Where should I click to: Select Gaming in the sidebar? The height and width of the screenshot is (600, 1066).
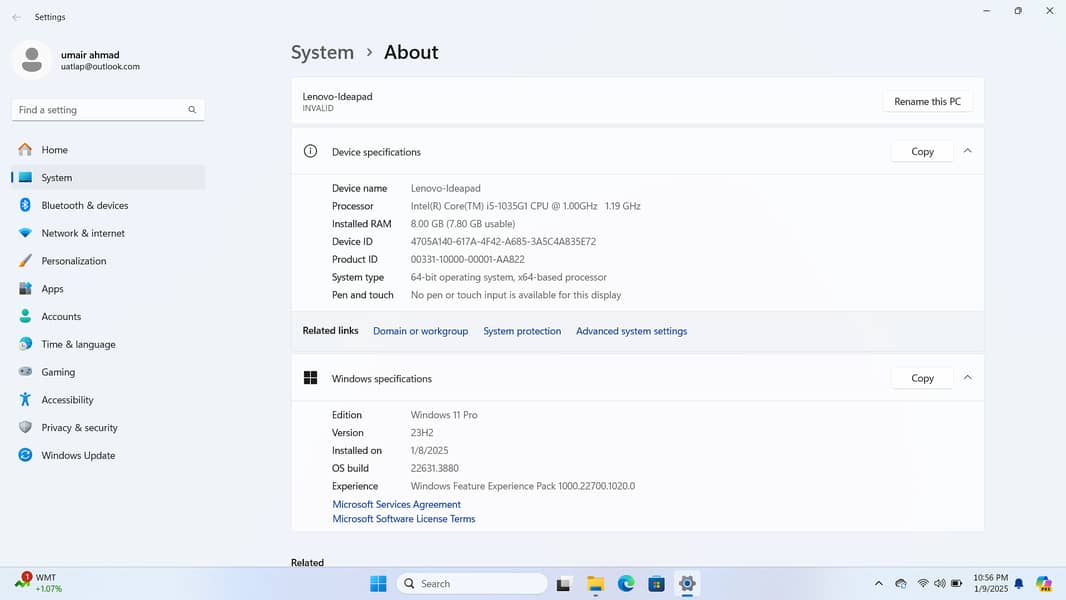coord(57,372)
